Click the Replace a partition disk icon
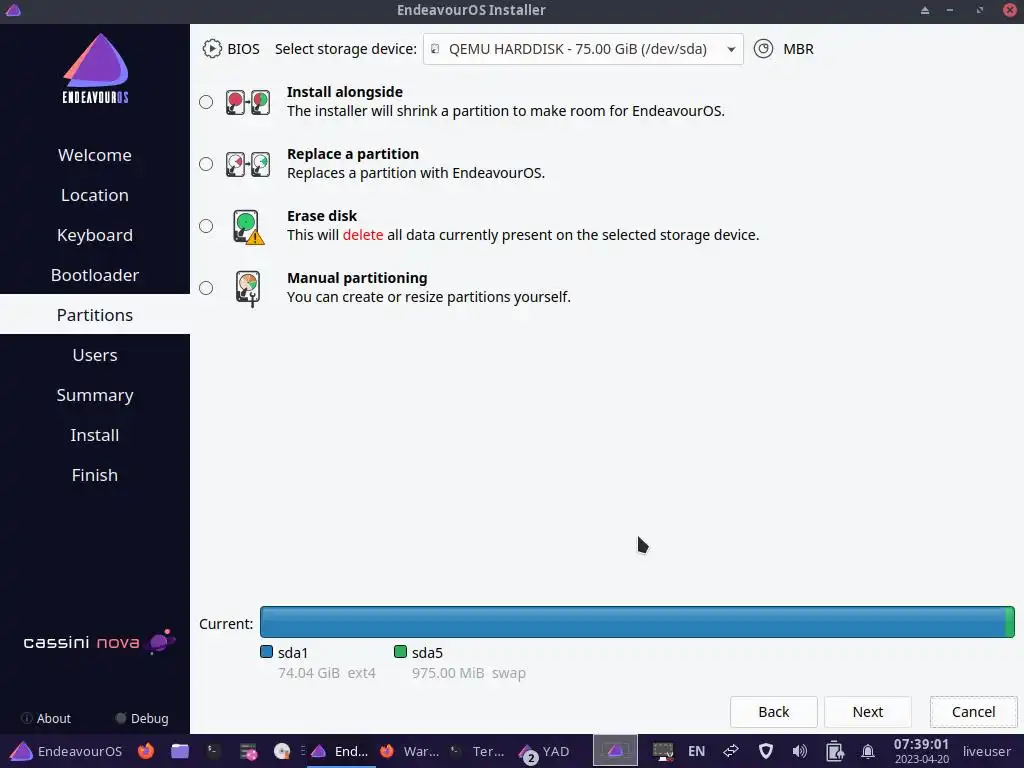Viewport: 1024px width, 768px height. click(248, 165)
